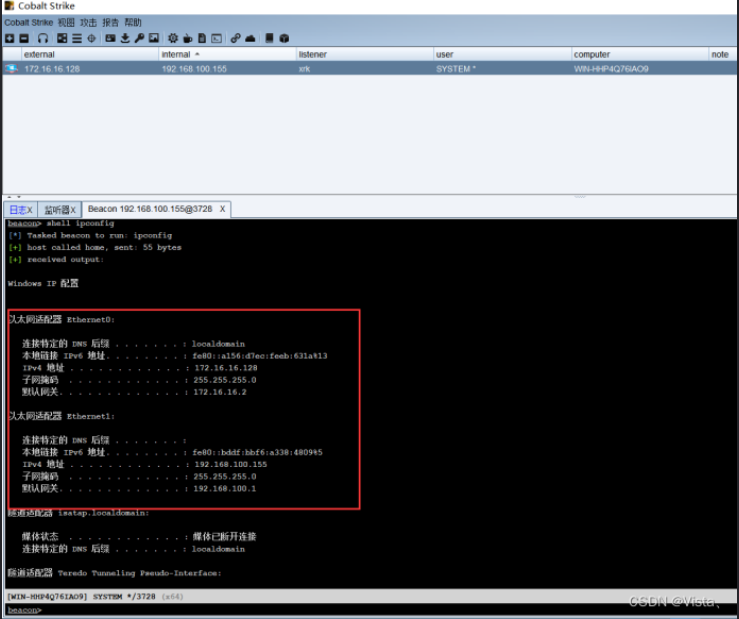Image resolution: width=739 pixels, height=619 pixels.
Task: Open the keystrokes key icon
Action: pos(140,38)
